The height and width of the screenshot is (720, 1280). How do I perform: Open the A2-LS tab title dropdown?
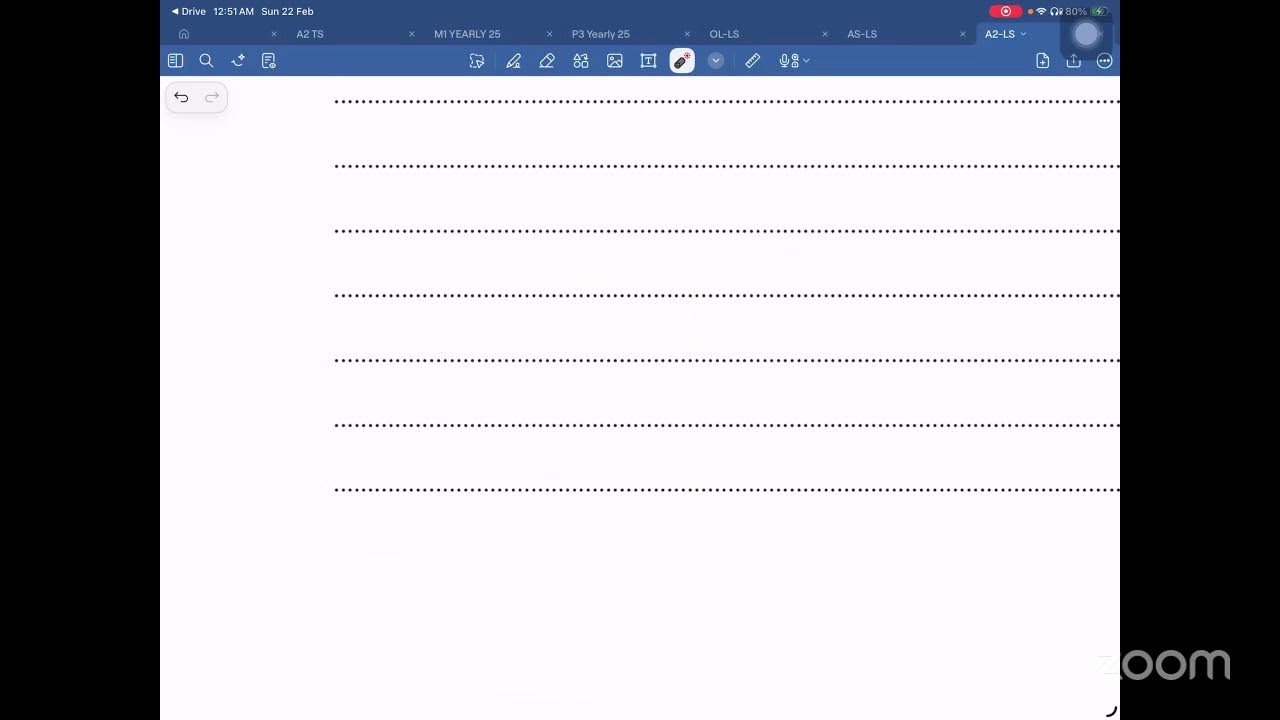pos(1006,34)
